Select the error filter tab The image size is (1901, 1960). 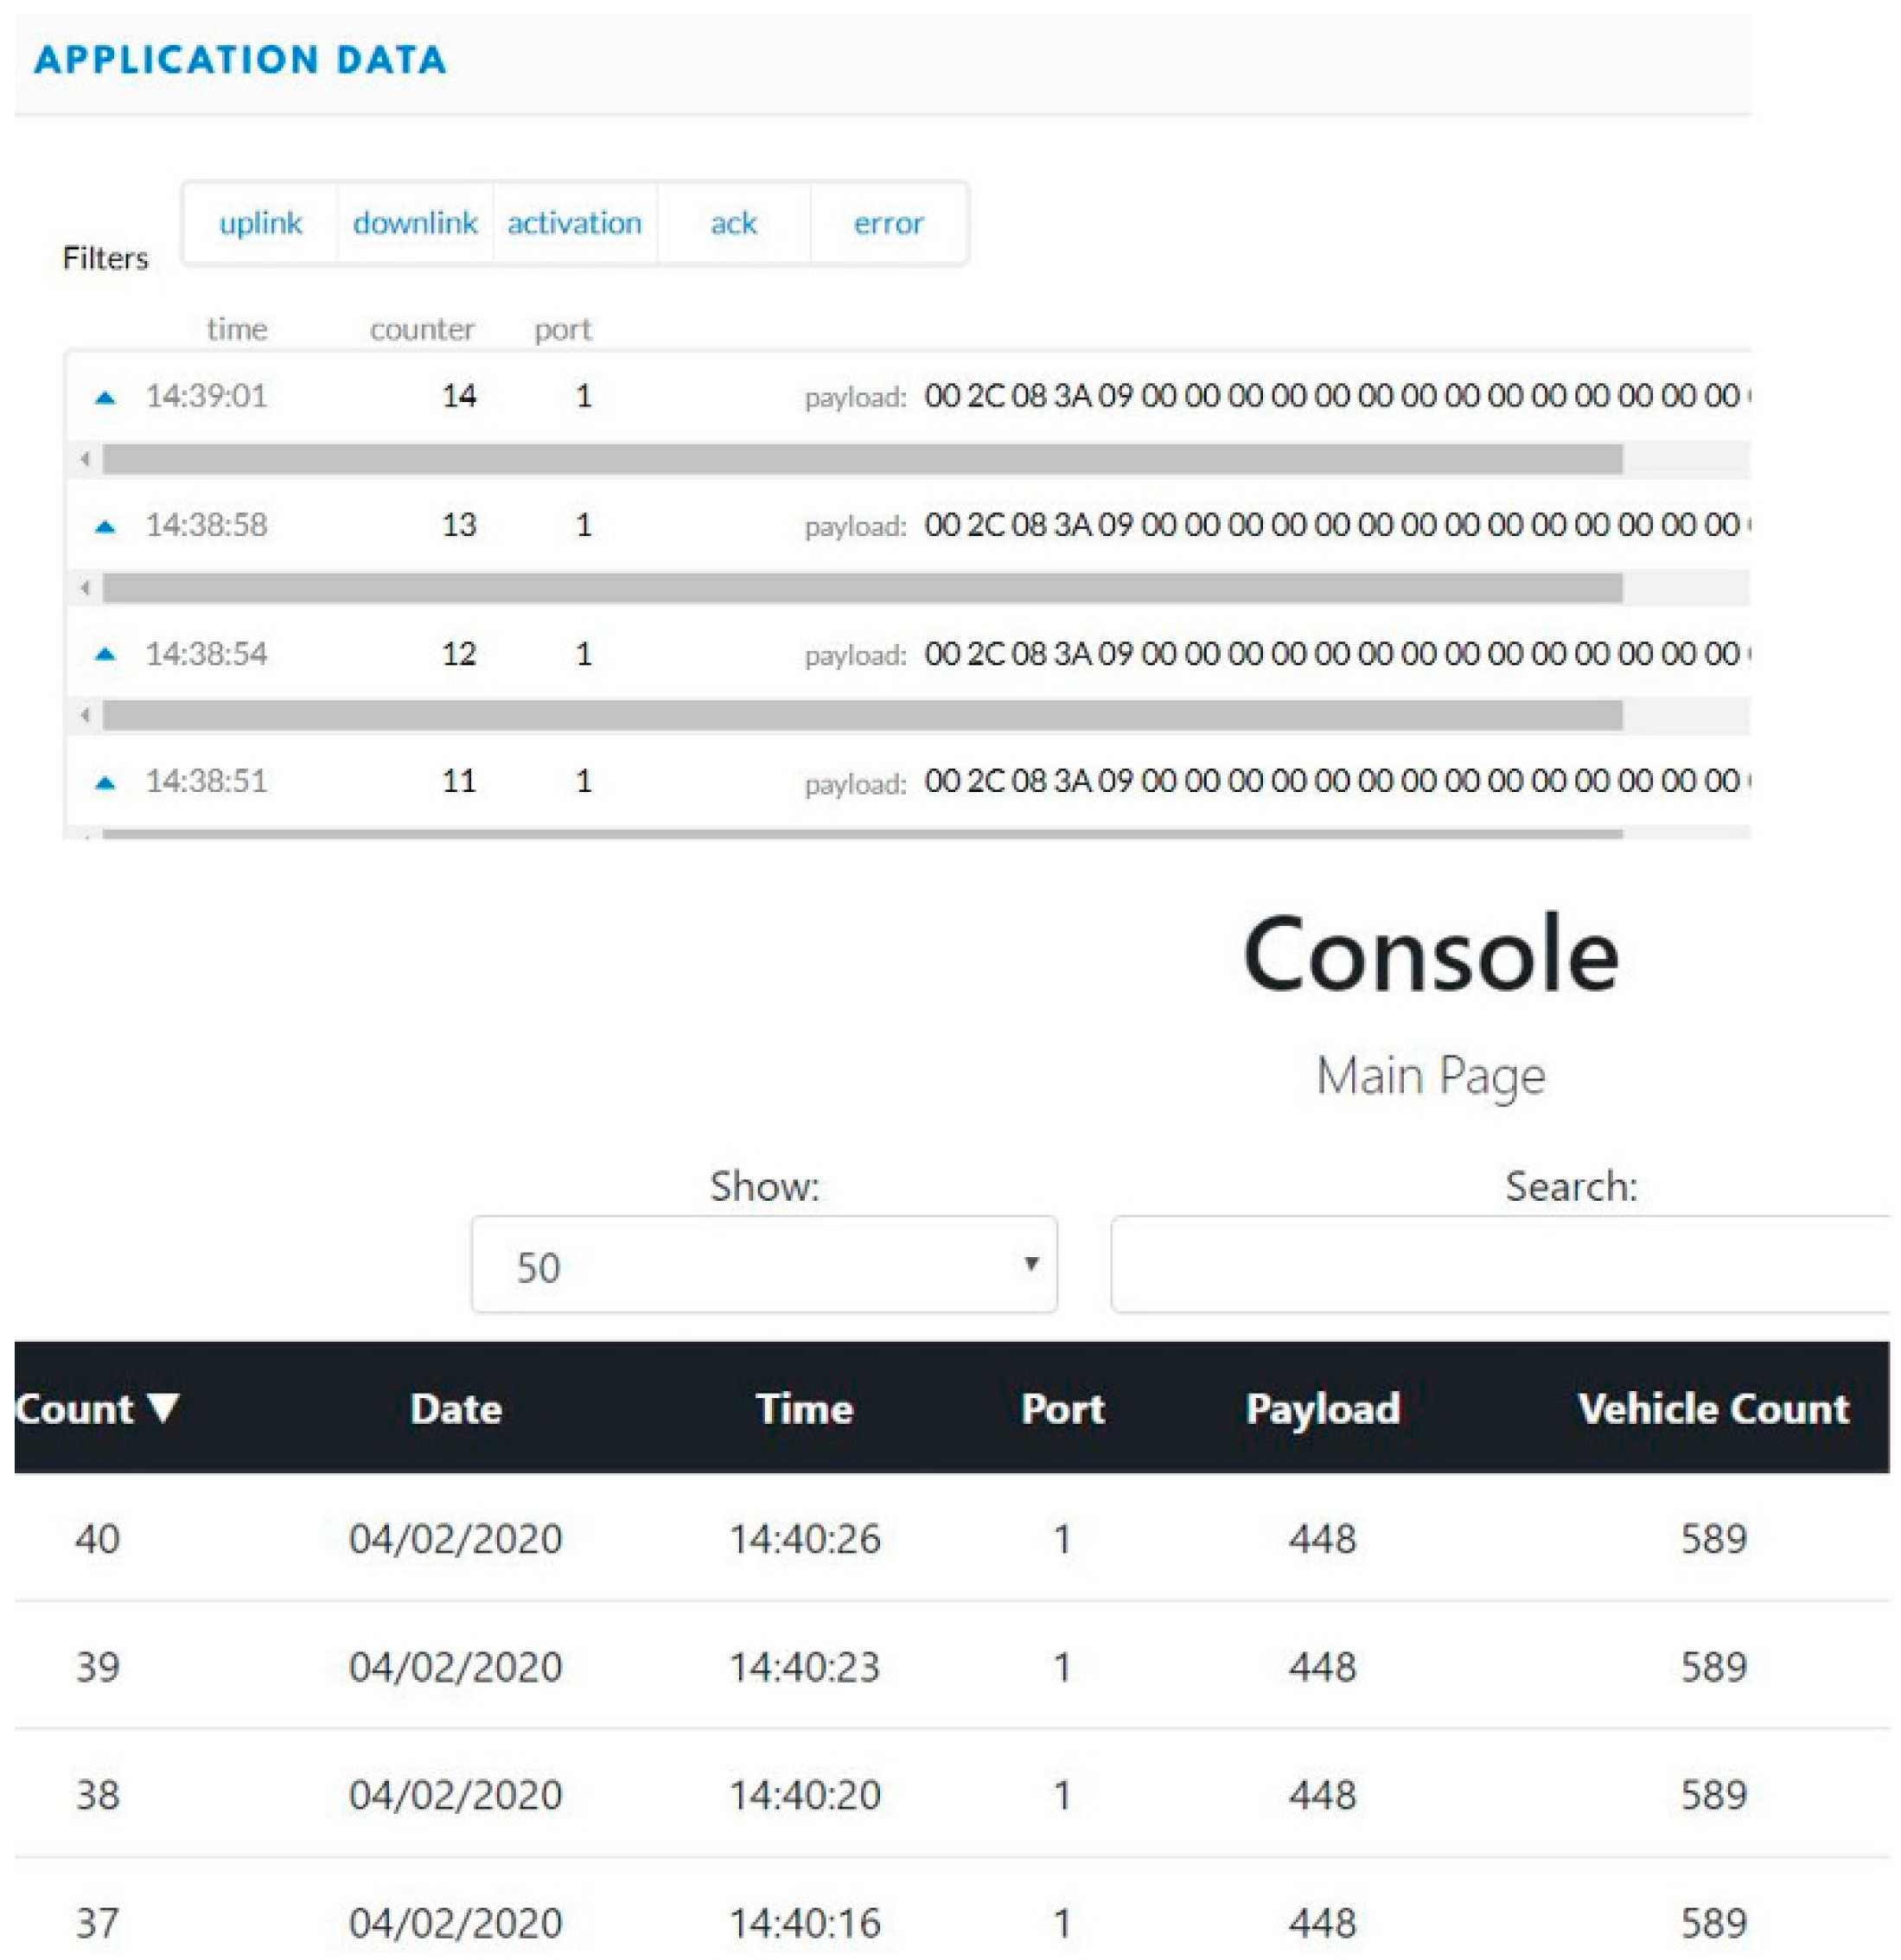888,223
